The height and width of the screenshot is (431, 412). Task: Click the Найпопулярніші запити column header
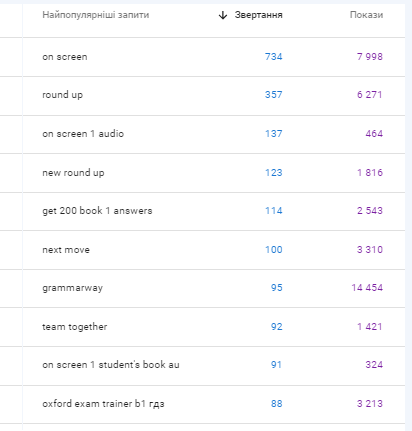(96, 15)
